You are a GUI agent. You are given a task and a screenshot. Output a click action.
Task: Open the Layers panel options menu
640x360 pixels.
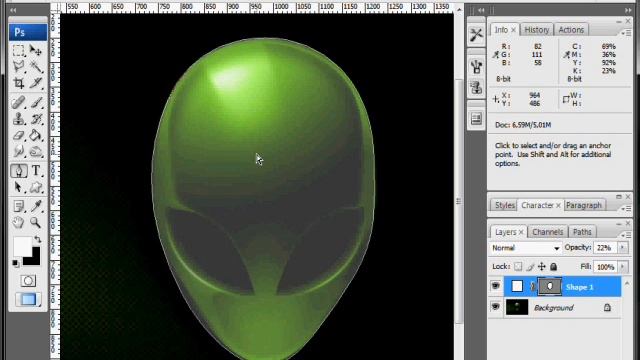[625, 235]
